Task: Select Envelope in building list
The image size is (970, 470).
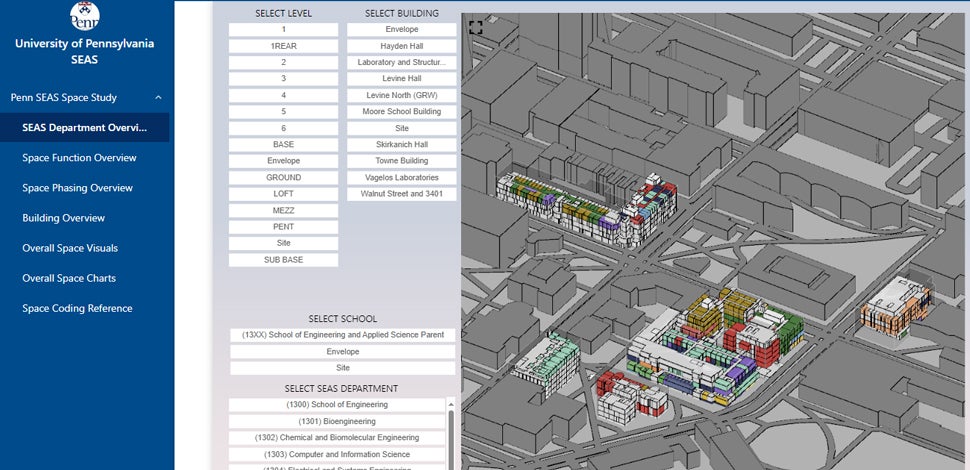Action: tap(401, 30)
